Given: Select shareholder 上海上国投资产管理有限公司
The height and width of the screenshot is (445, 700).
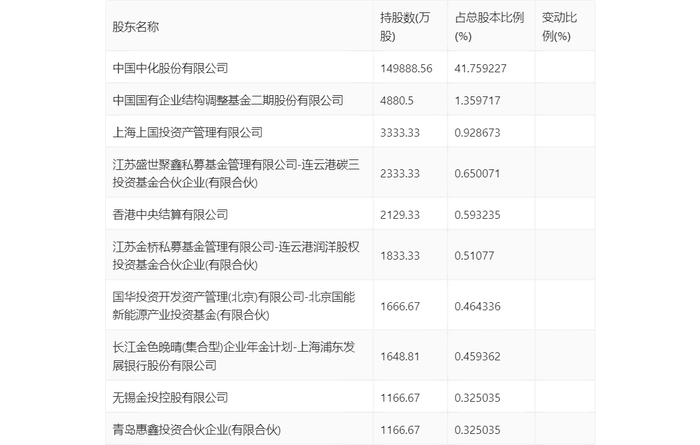Looking at the screenshot, I should 188,133.
